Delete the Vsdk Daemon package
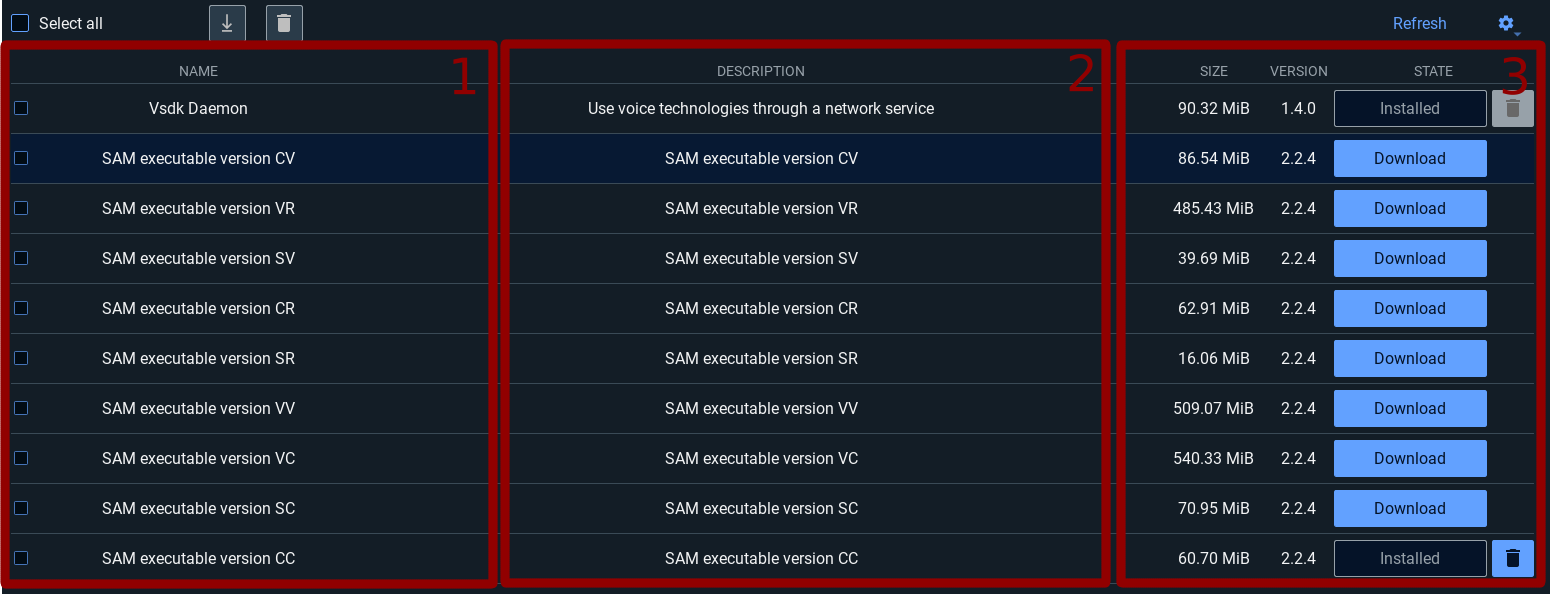1550x594 pixels. [1512, 109]
